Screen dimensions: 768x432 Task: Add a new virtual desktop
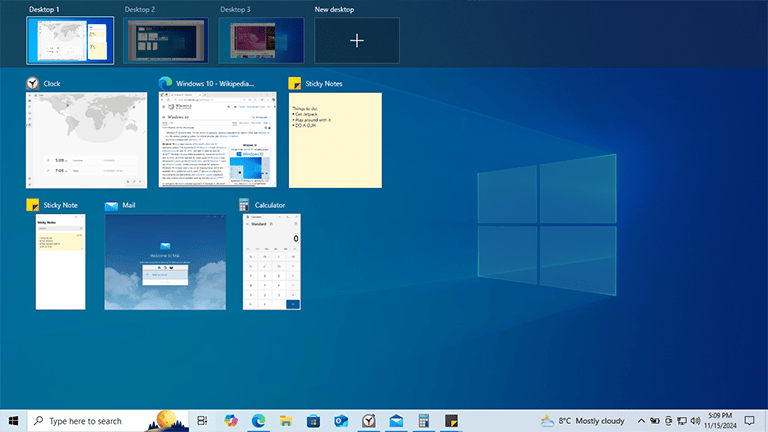[x=357, y=40]
